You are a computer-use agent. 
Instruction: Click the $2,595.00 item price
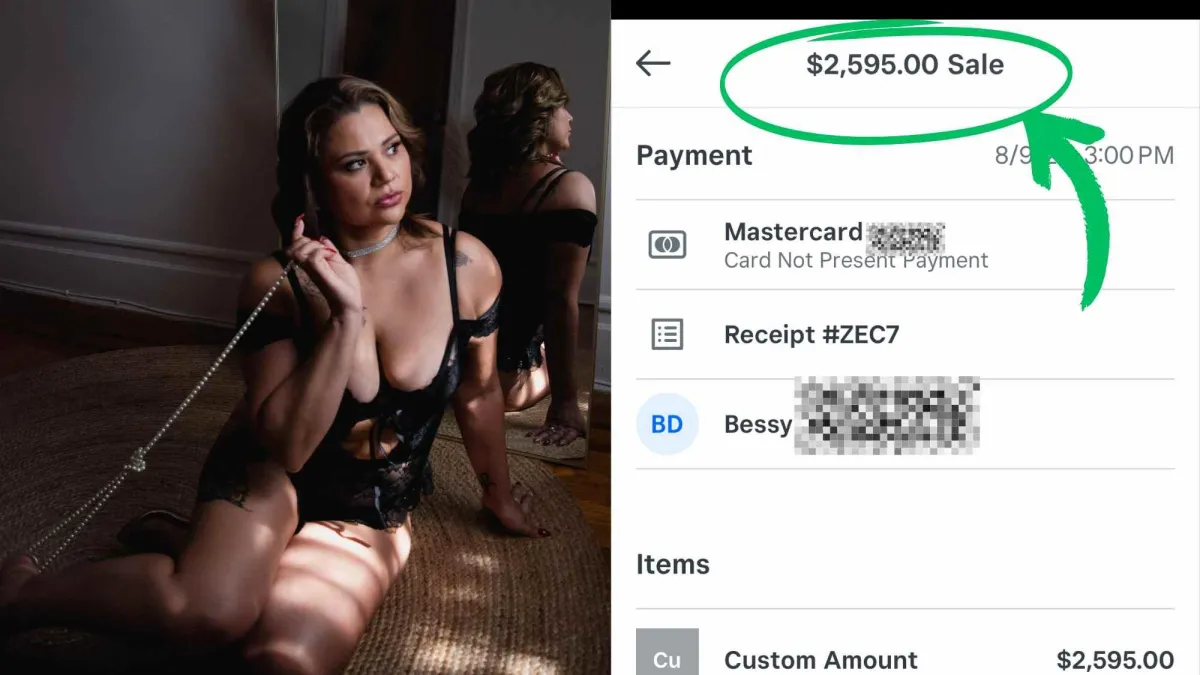1115,660
